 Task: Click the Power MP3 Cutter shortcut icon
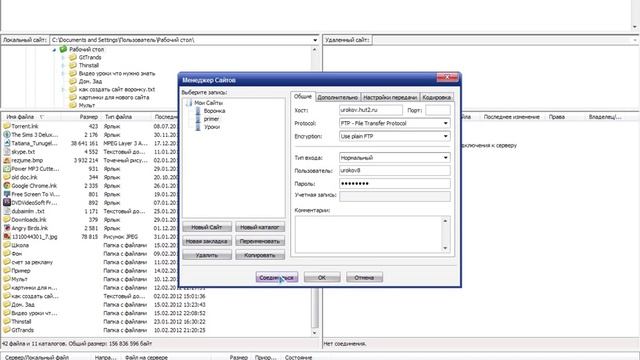(x=7, y=169)
